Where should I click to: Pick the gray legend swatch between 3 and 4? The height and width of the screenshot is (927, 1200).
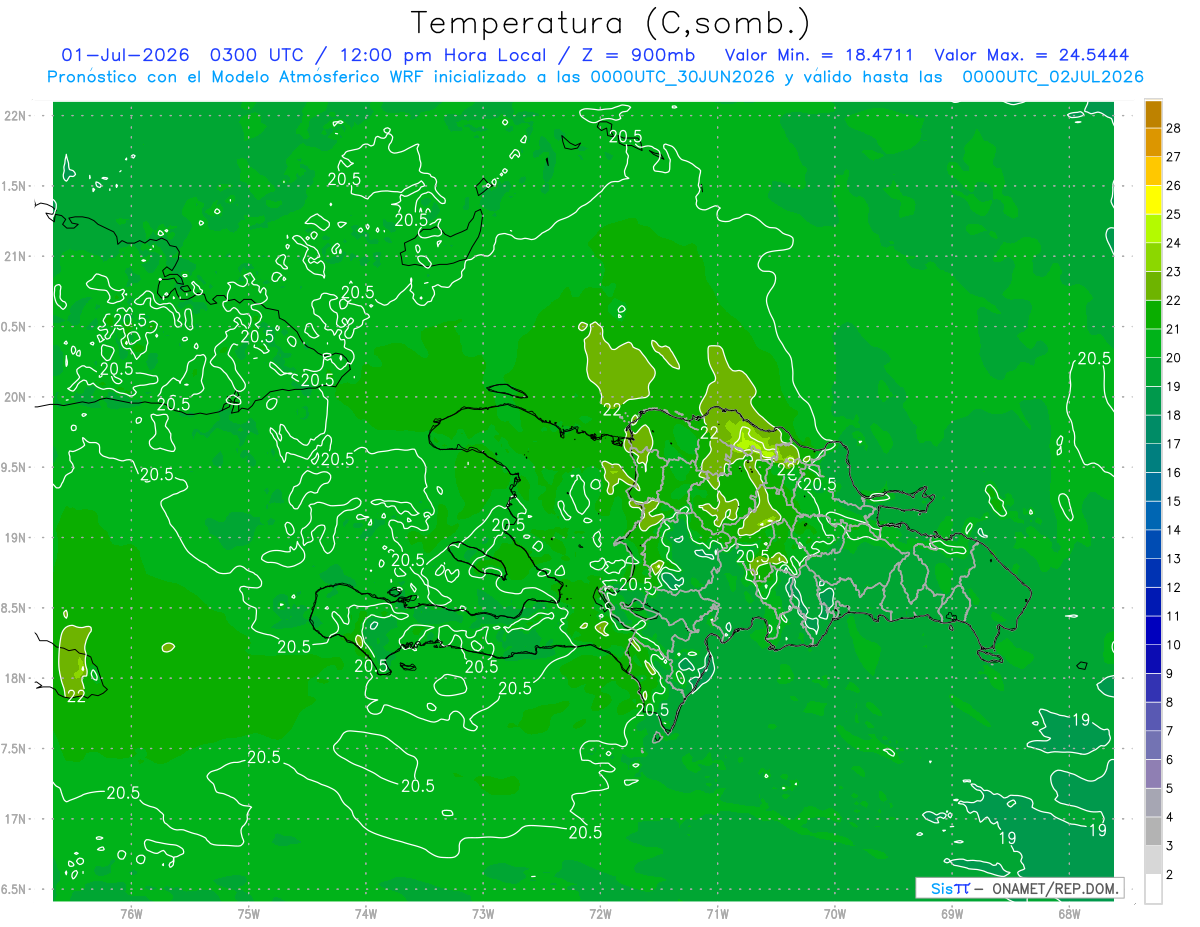click(1153, 831)
